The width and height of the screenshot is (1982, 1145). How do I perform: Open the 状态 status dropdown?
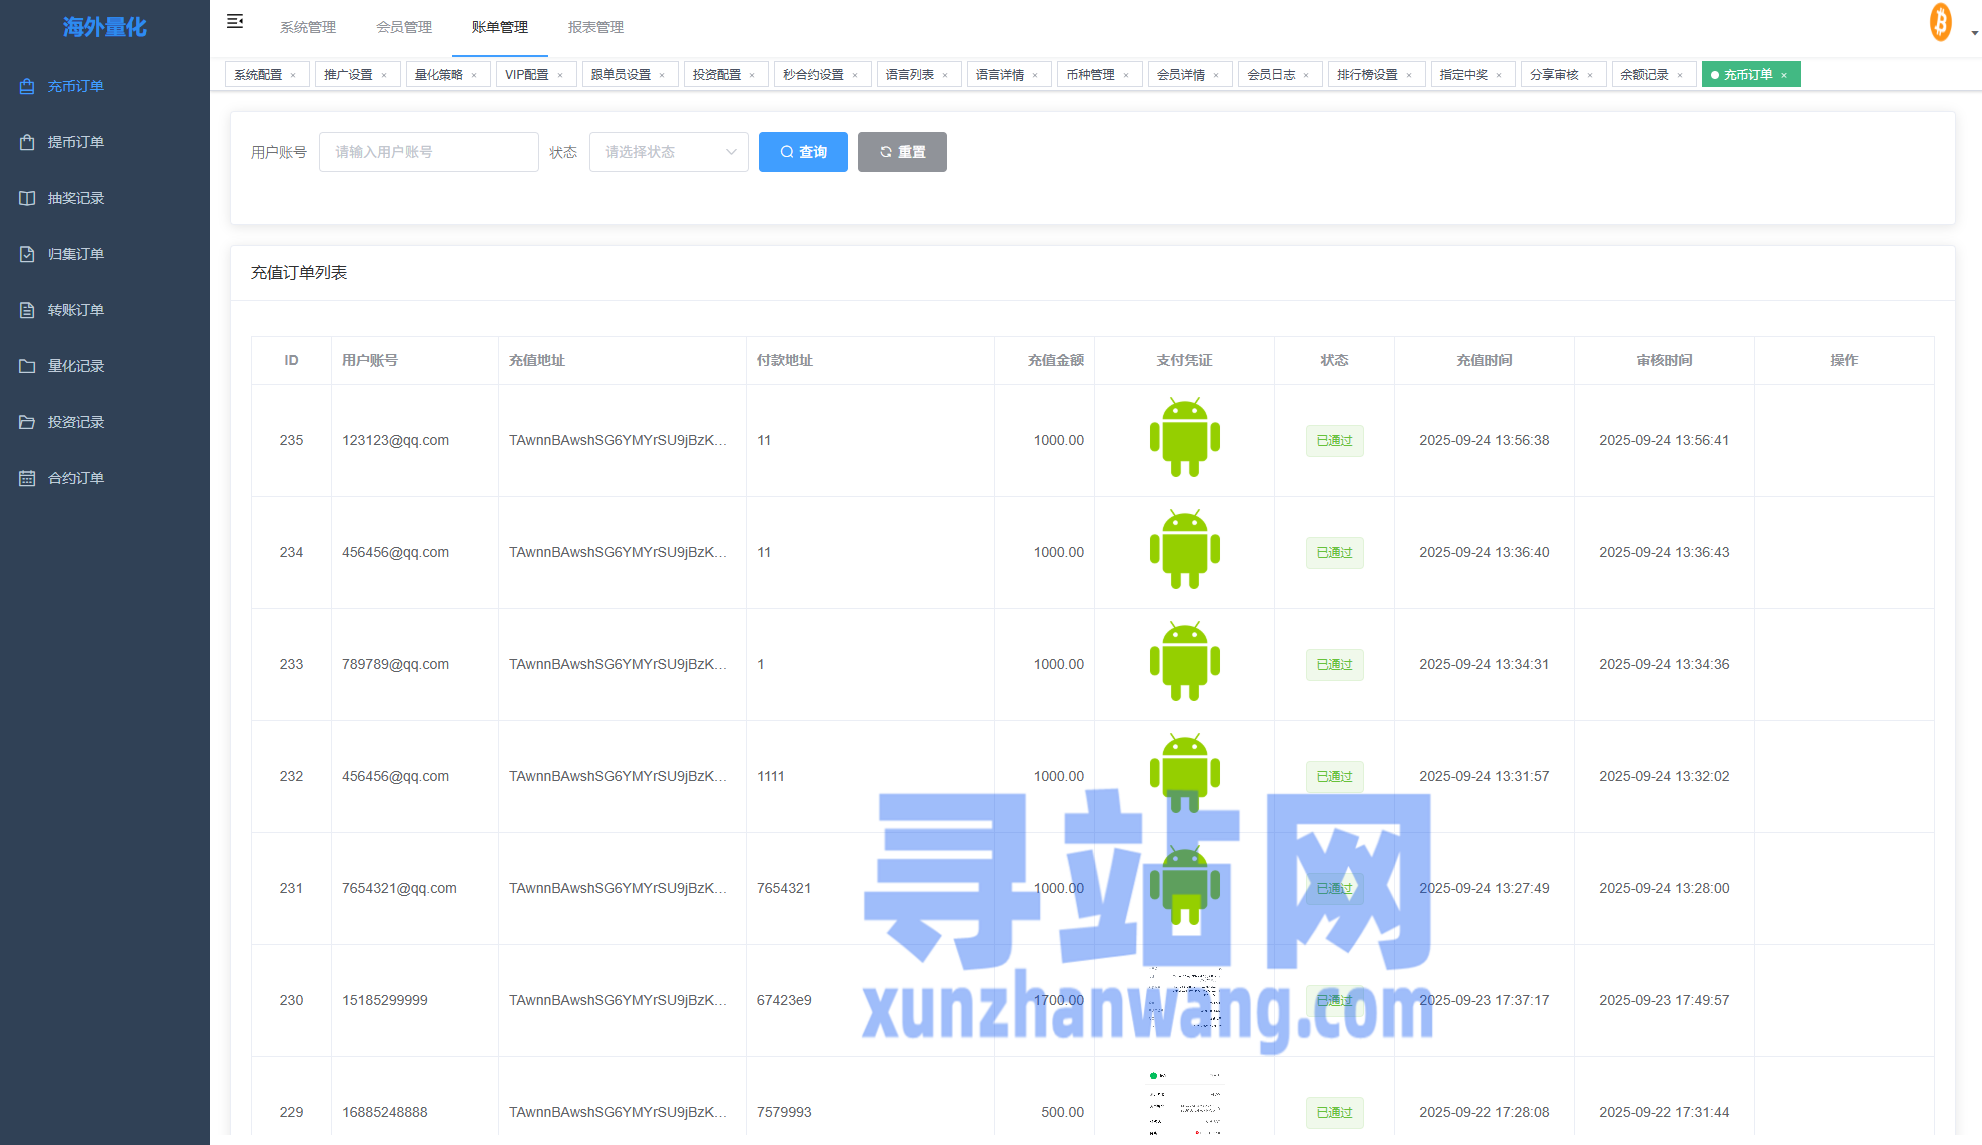click(668, 152)
